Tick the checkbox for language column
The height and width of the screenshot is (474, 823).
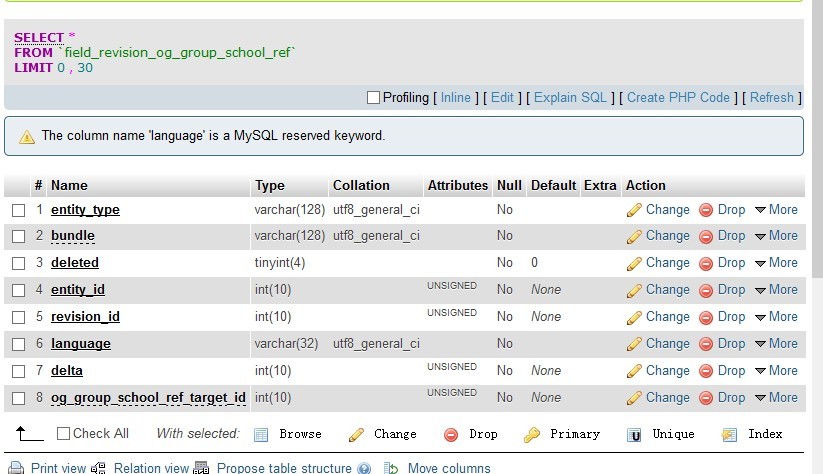pyautogui.click(x=18, y=344)
